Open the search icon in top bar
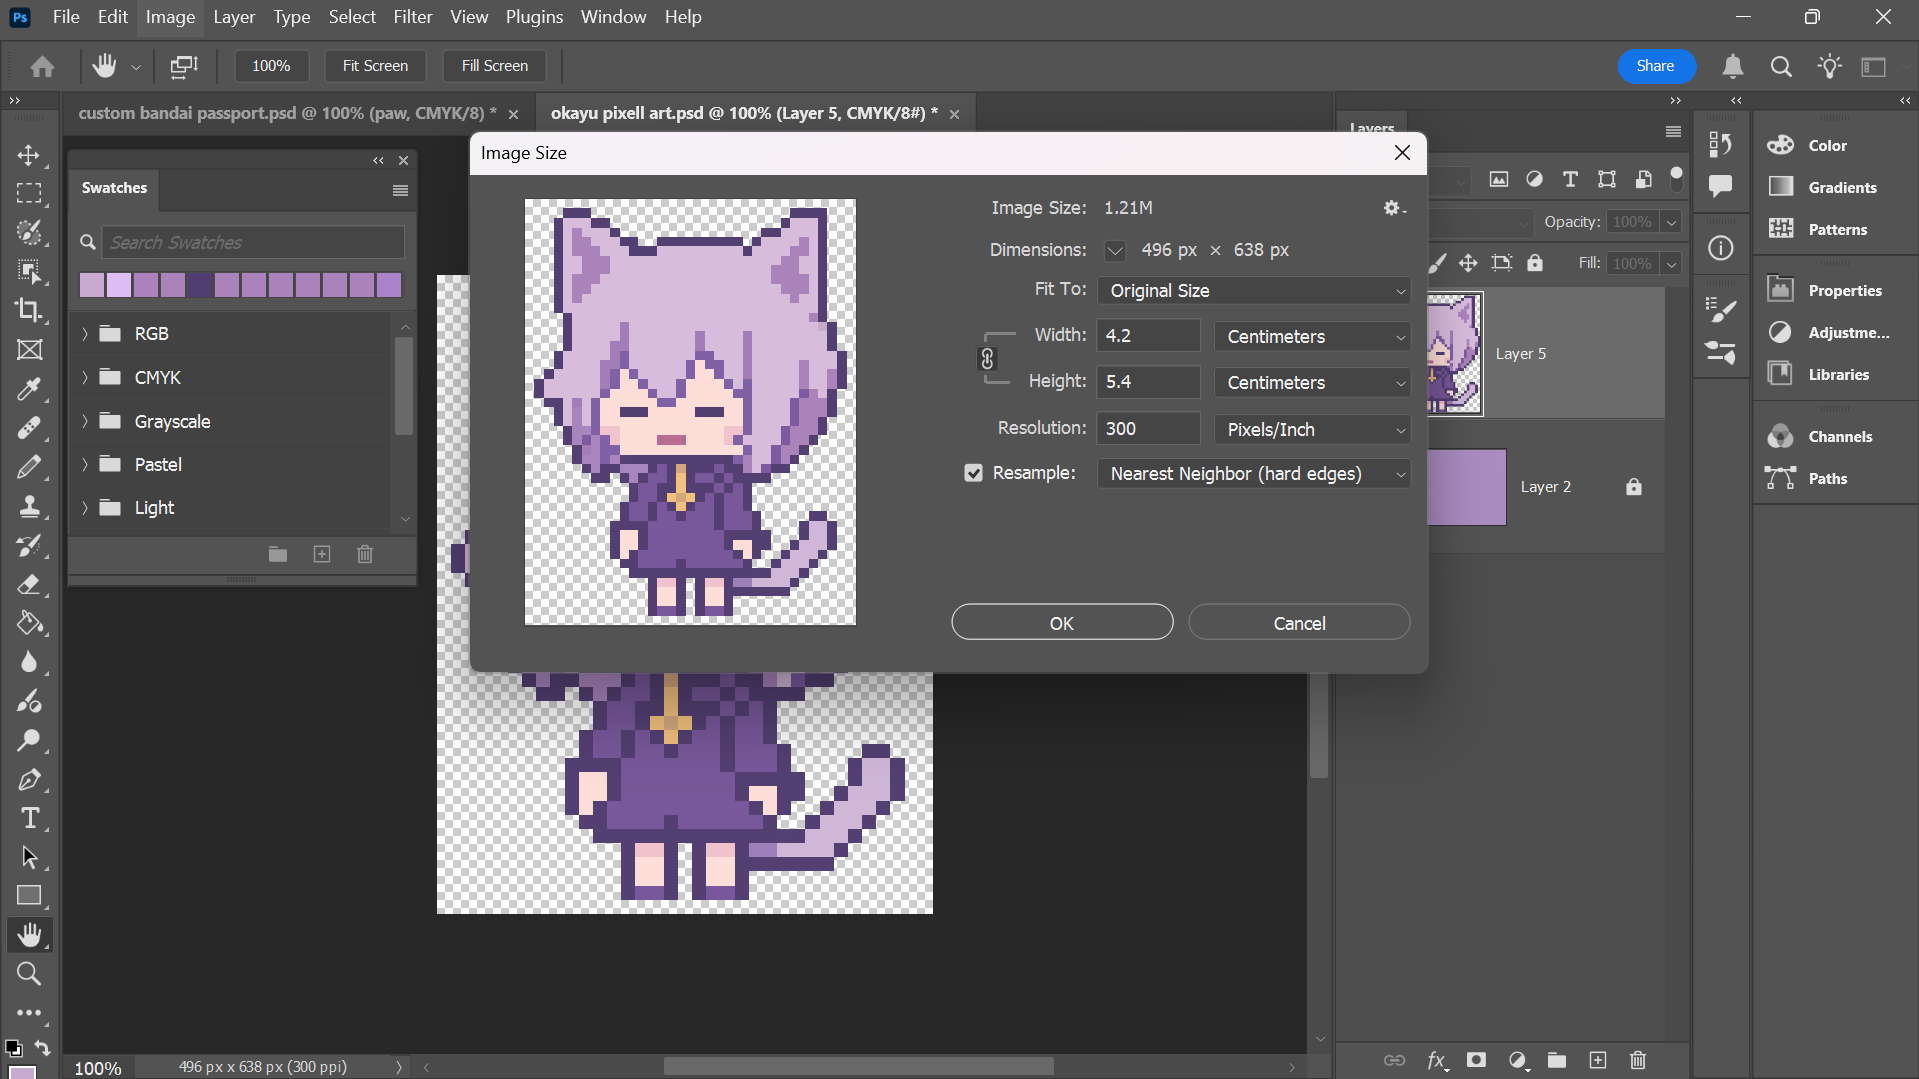 (x=1781, y=66)
